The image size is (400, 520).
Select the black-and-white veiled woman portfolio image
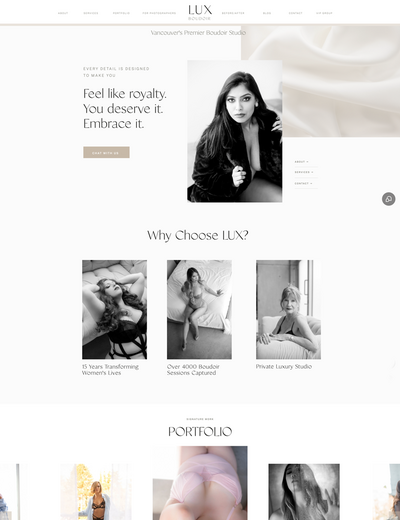pyautogui.click(x=304, y=492)
